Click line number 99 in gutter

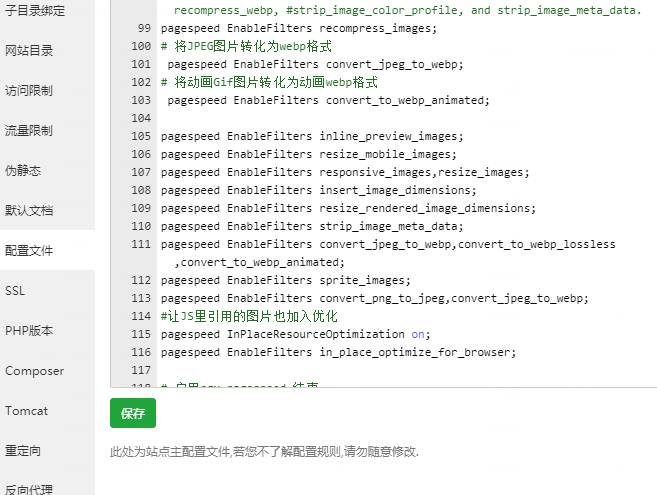pyautogui.click(x=144, y=29)
